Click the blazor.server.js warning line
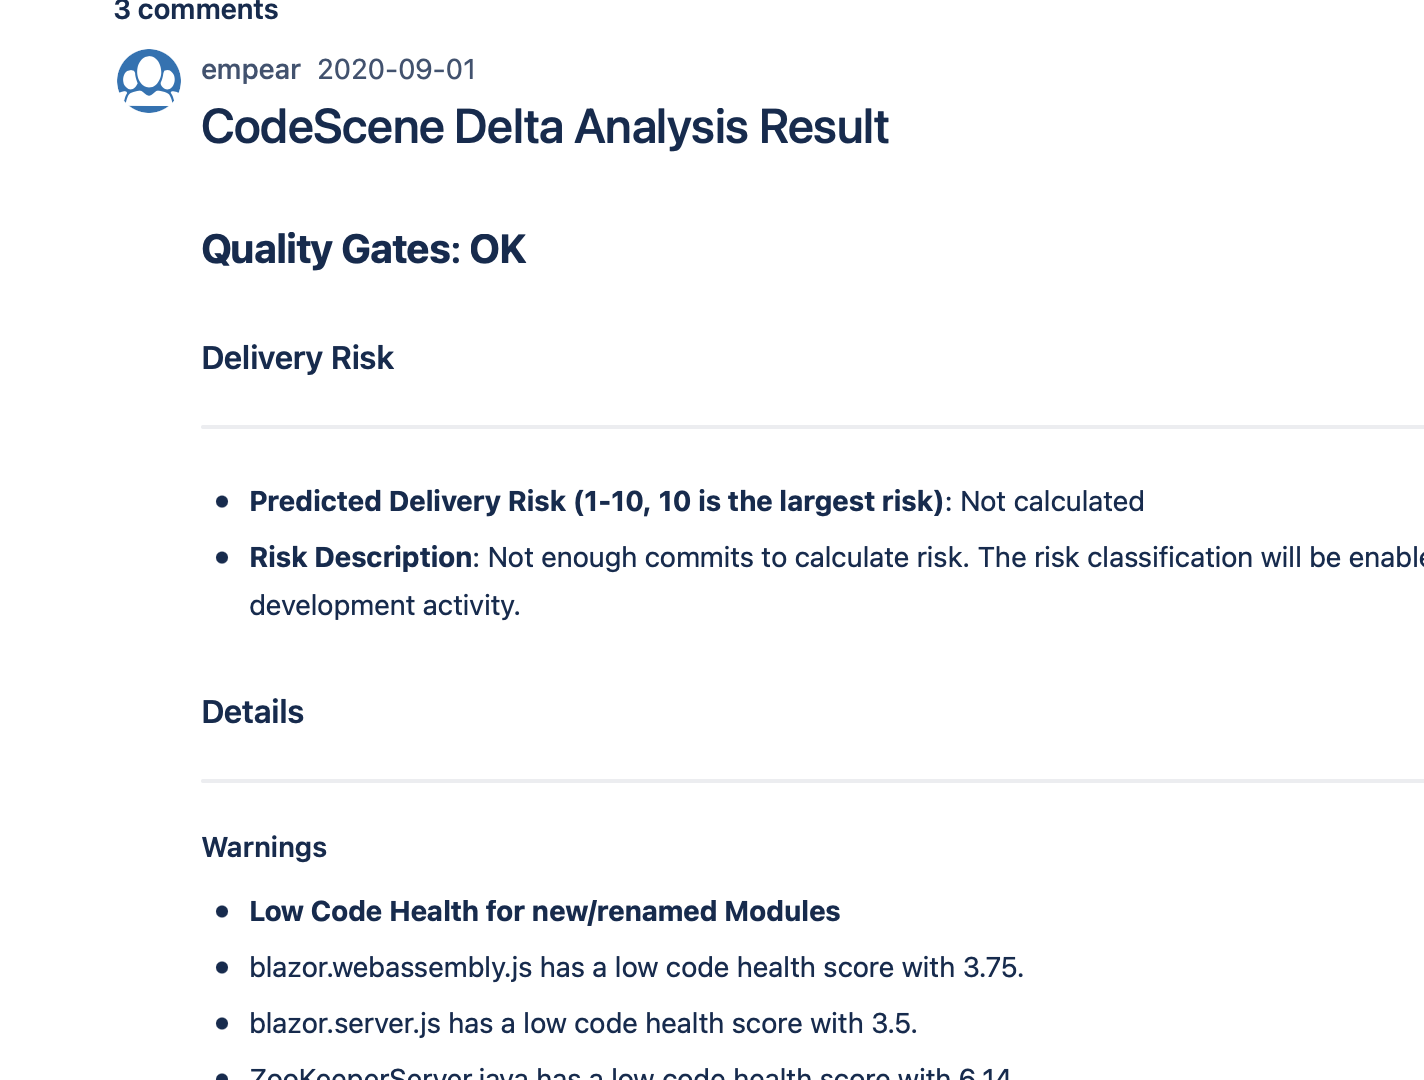This screenshot has width=1424, height=1080. (x=584, y=1023)
